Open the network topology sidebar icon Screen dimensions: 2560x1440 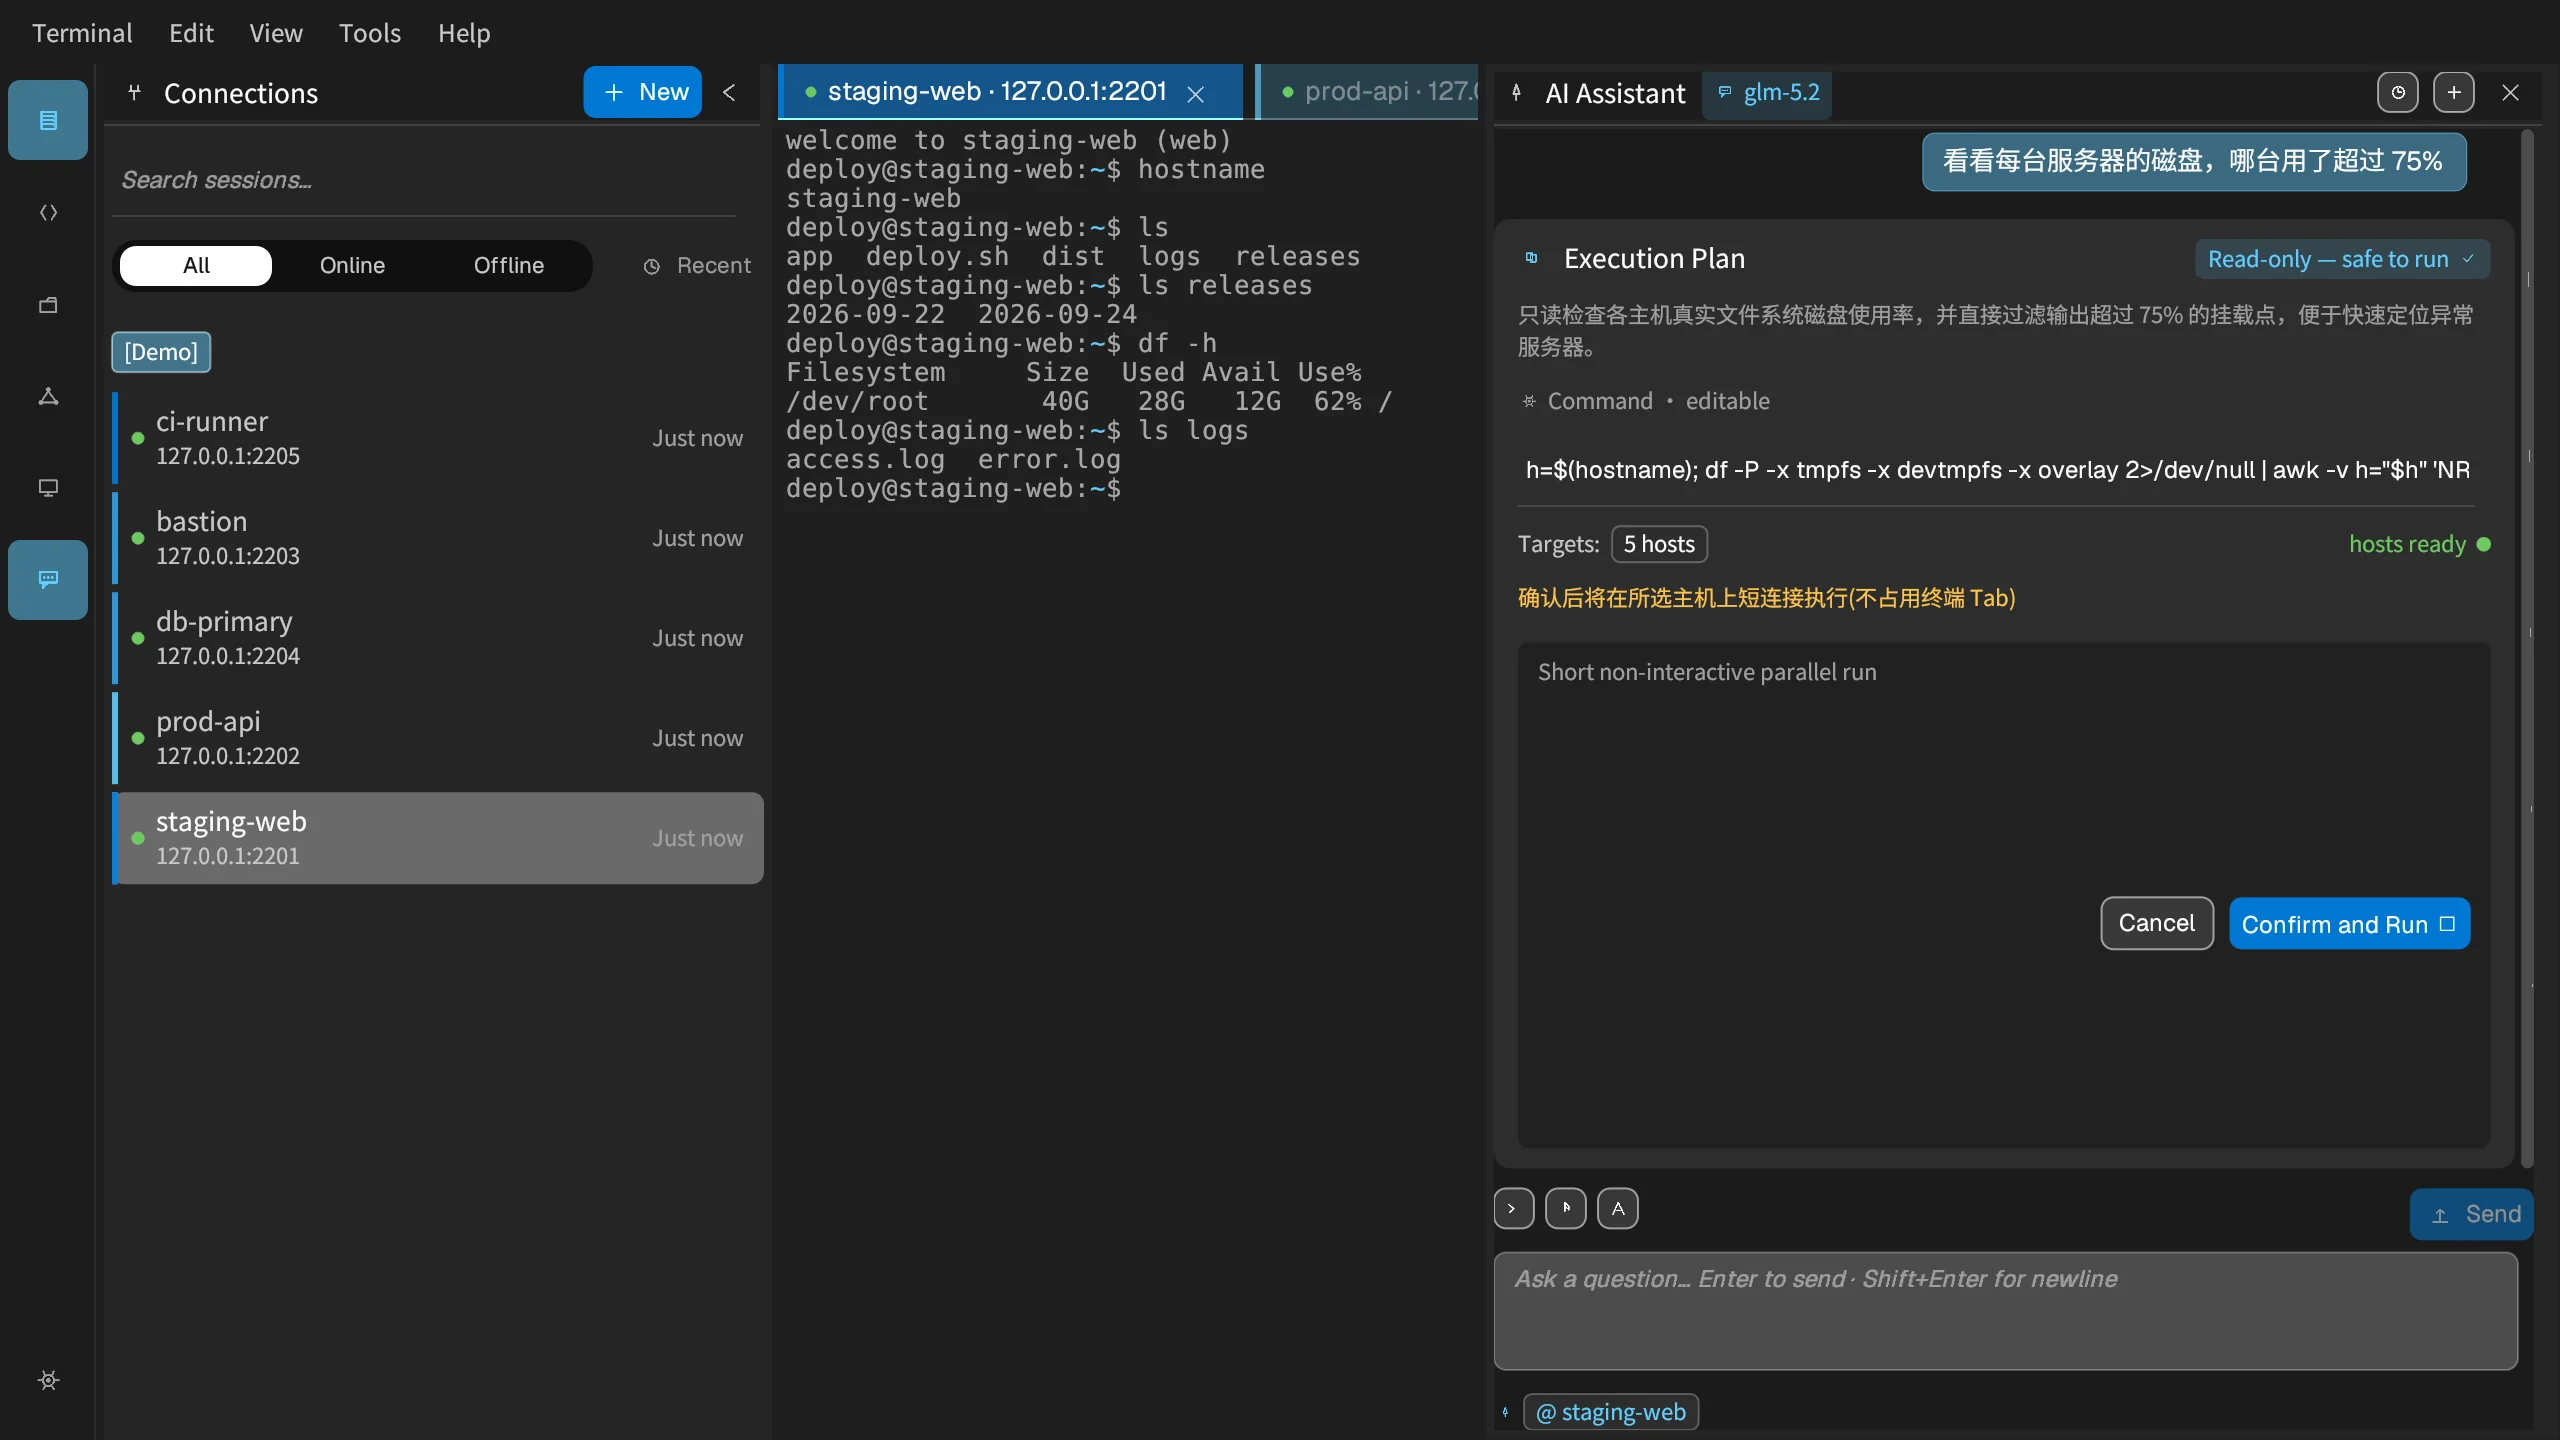point(48,396)
